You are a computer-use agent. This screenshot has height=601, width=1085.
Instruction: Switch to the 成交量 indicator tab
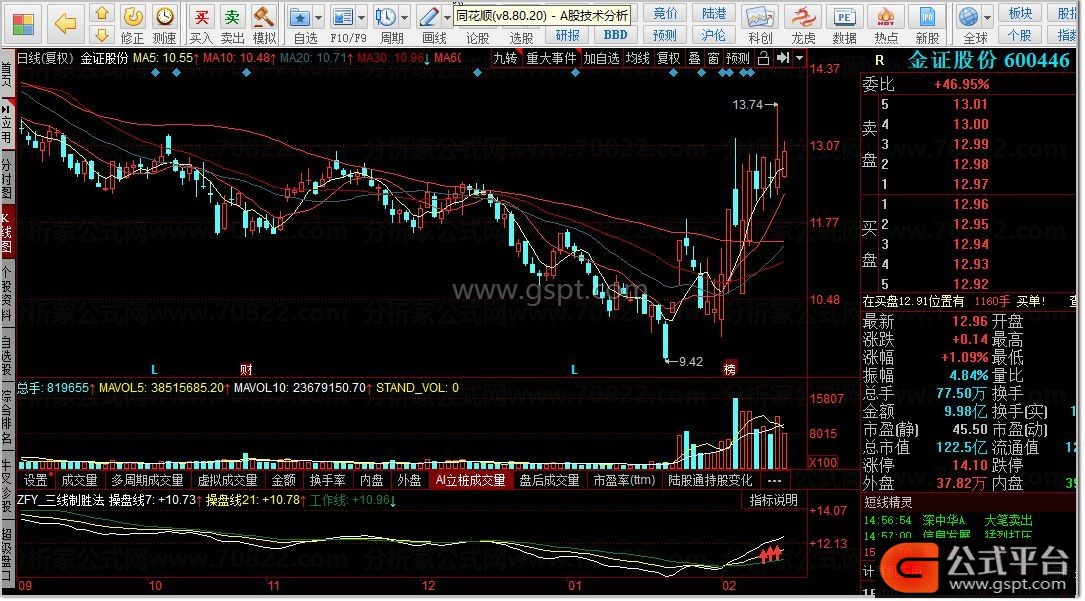pos(79,480)
